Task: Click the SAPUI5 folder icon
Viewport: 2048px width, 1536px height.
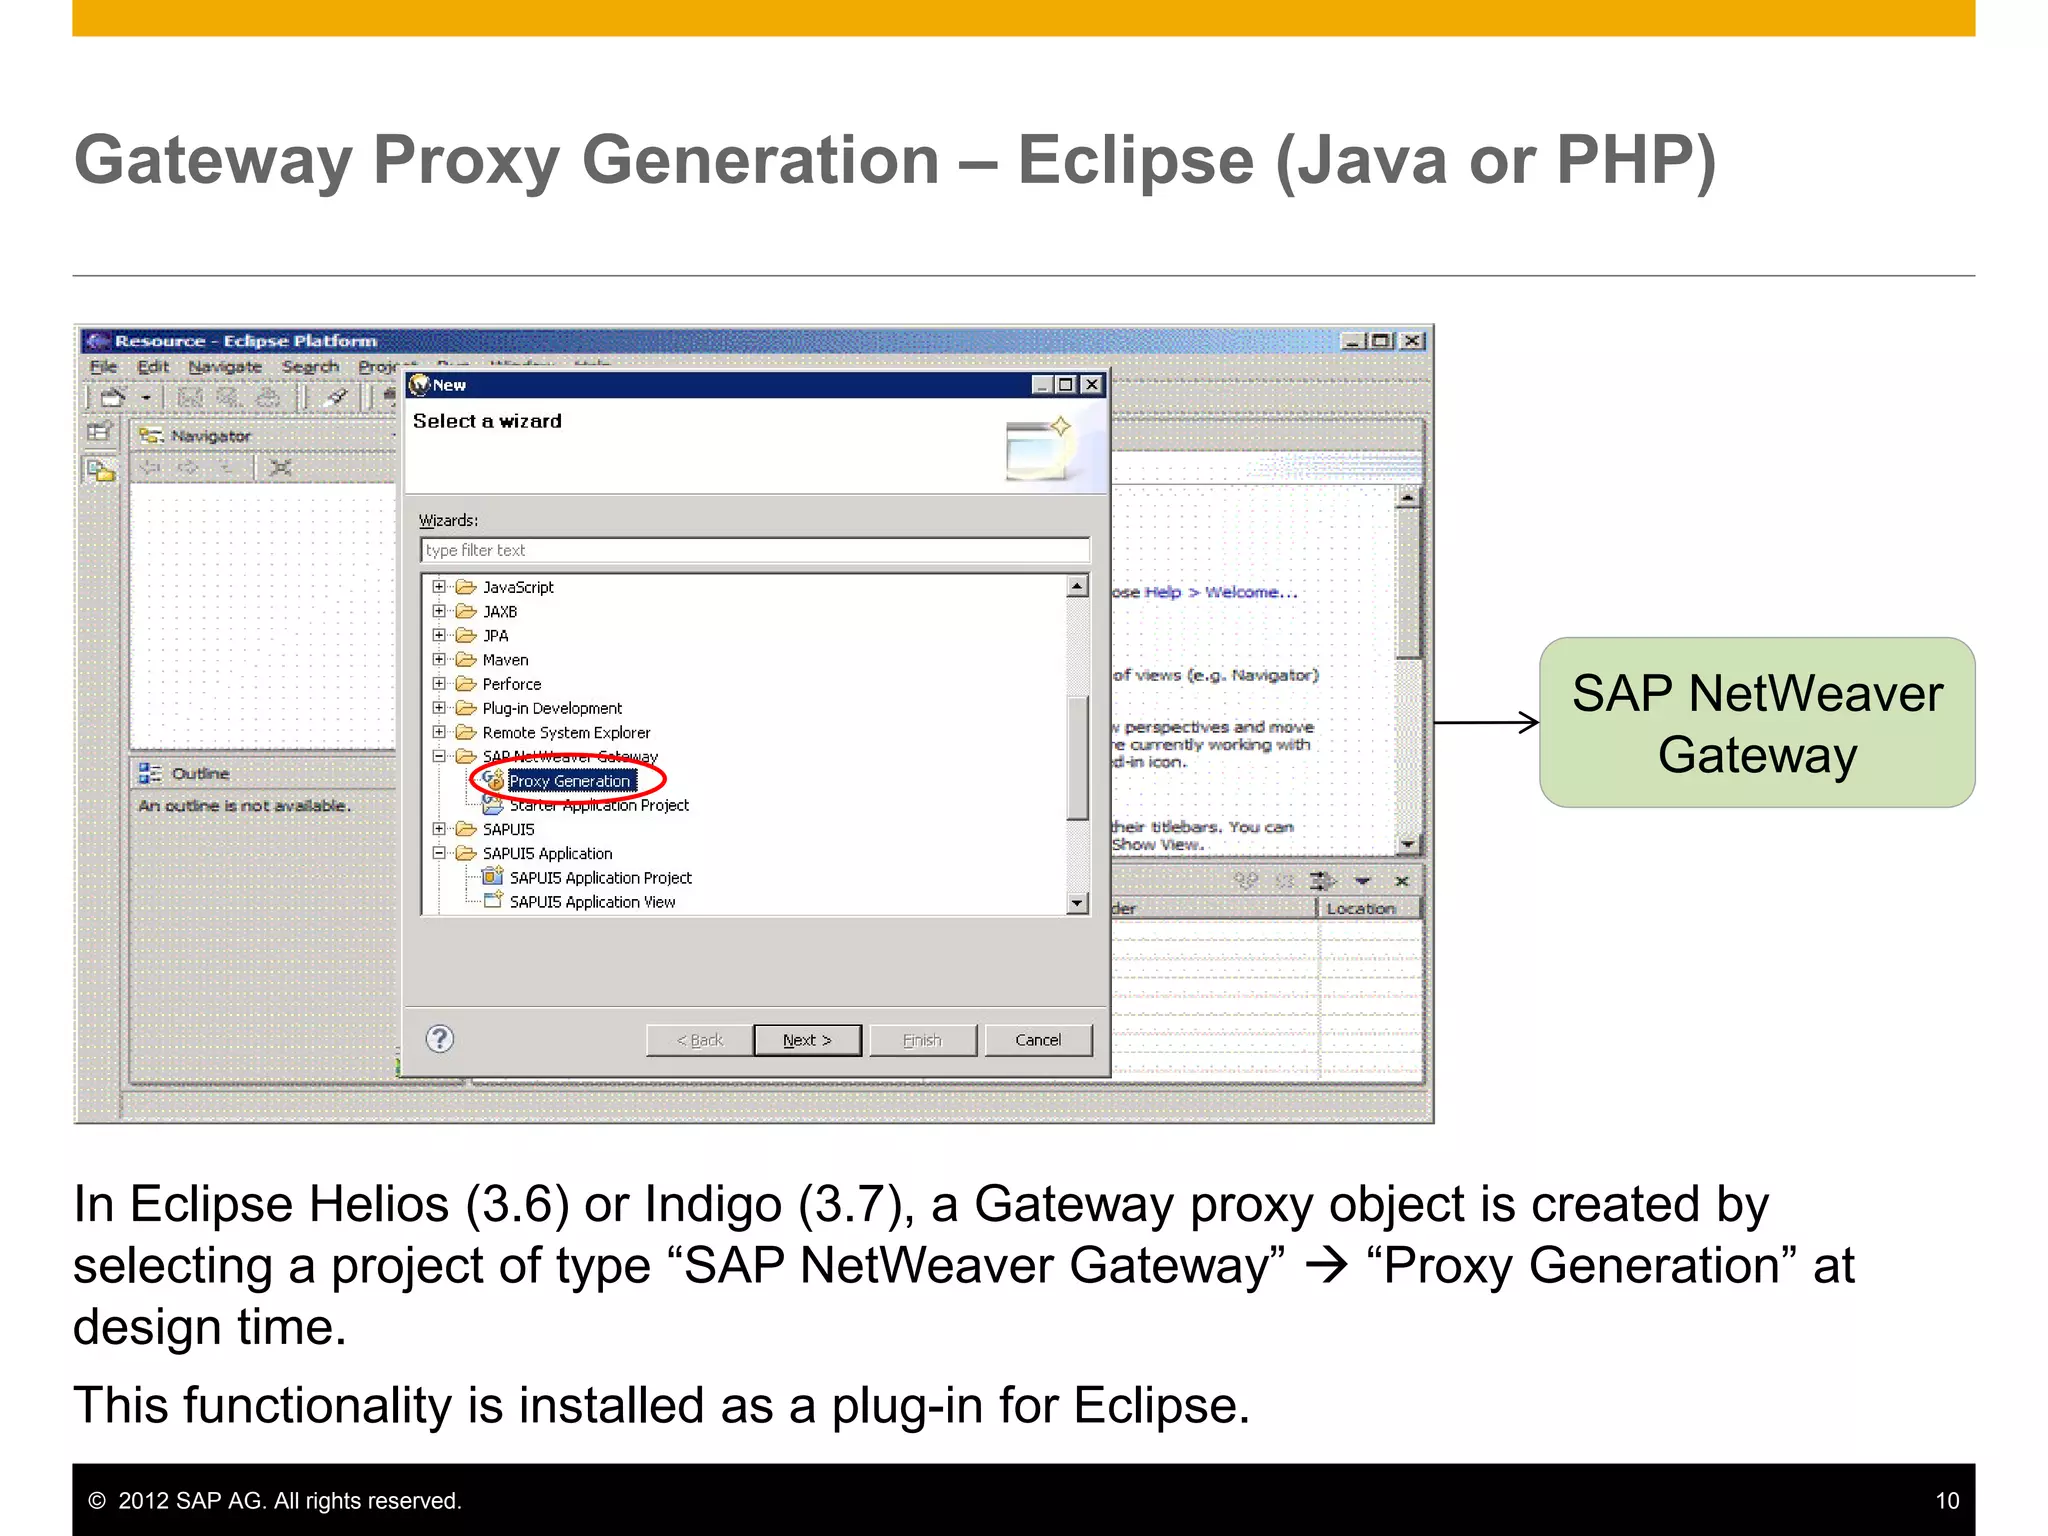Action: tap(466, 829)
